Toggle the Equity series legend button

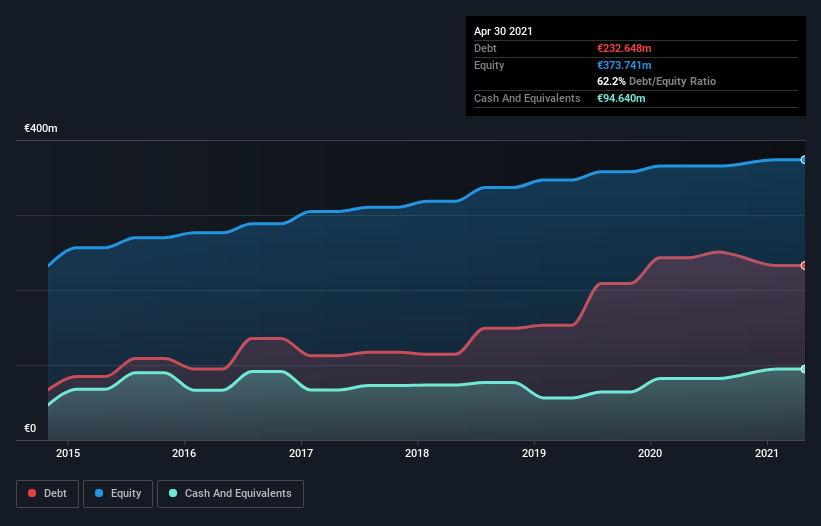coord(118,494)
